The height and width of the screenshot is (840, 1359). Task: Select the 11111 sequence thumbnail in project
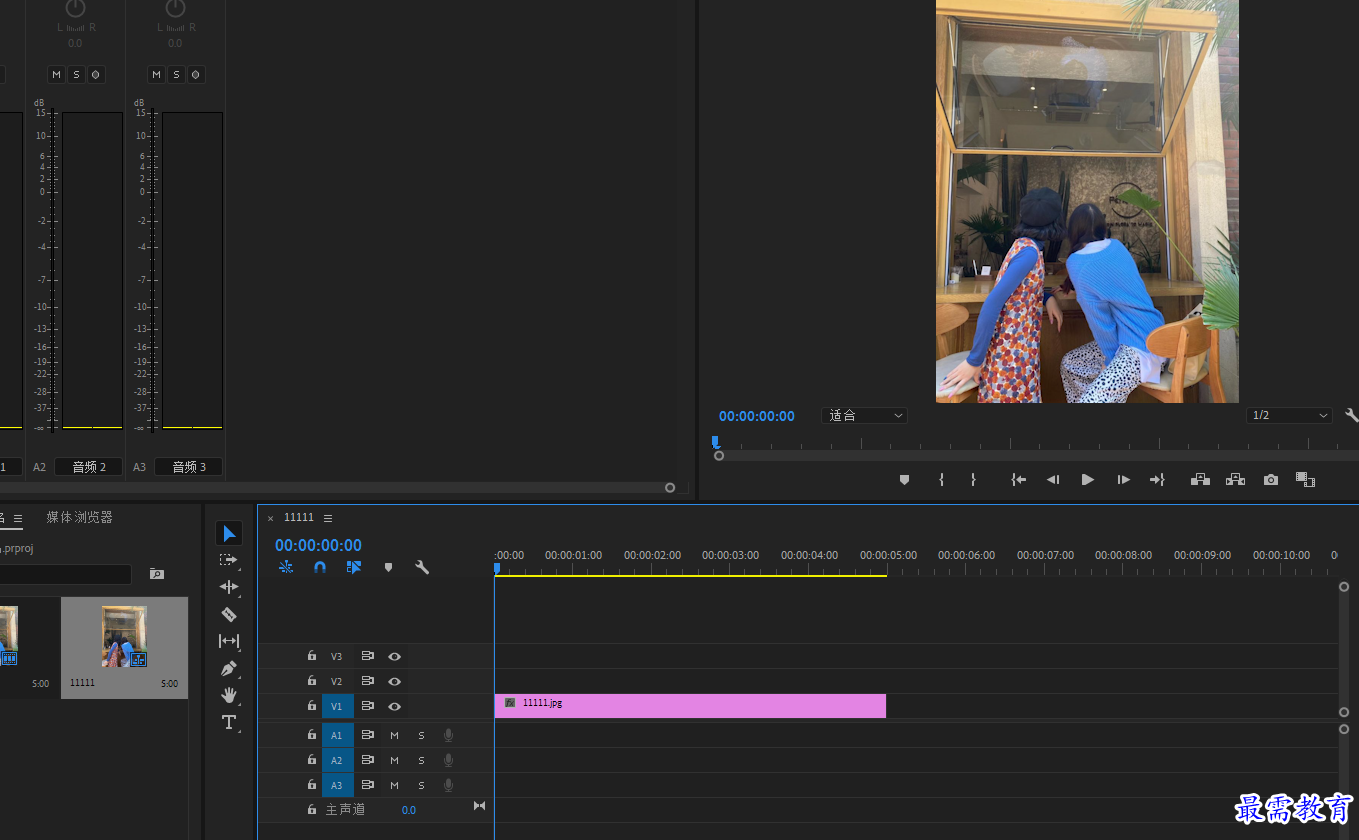tap(124, 637)
